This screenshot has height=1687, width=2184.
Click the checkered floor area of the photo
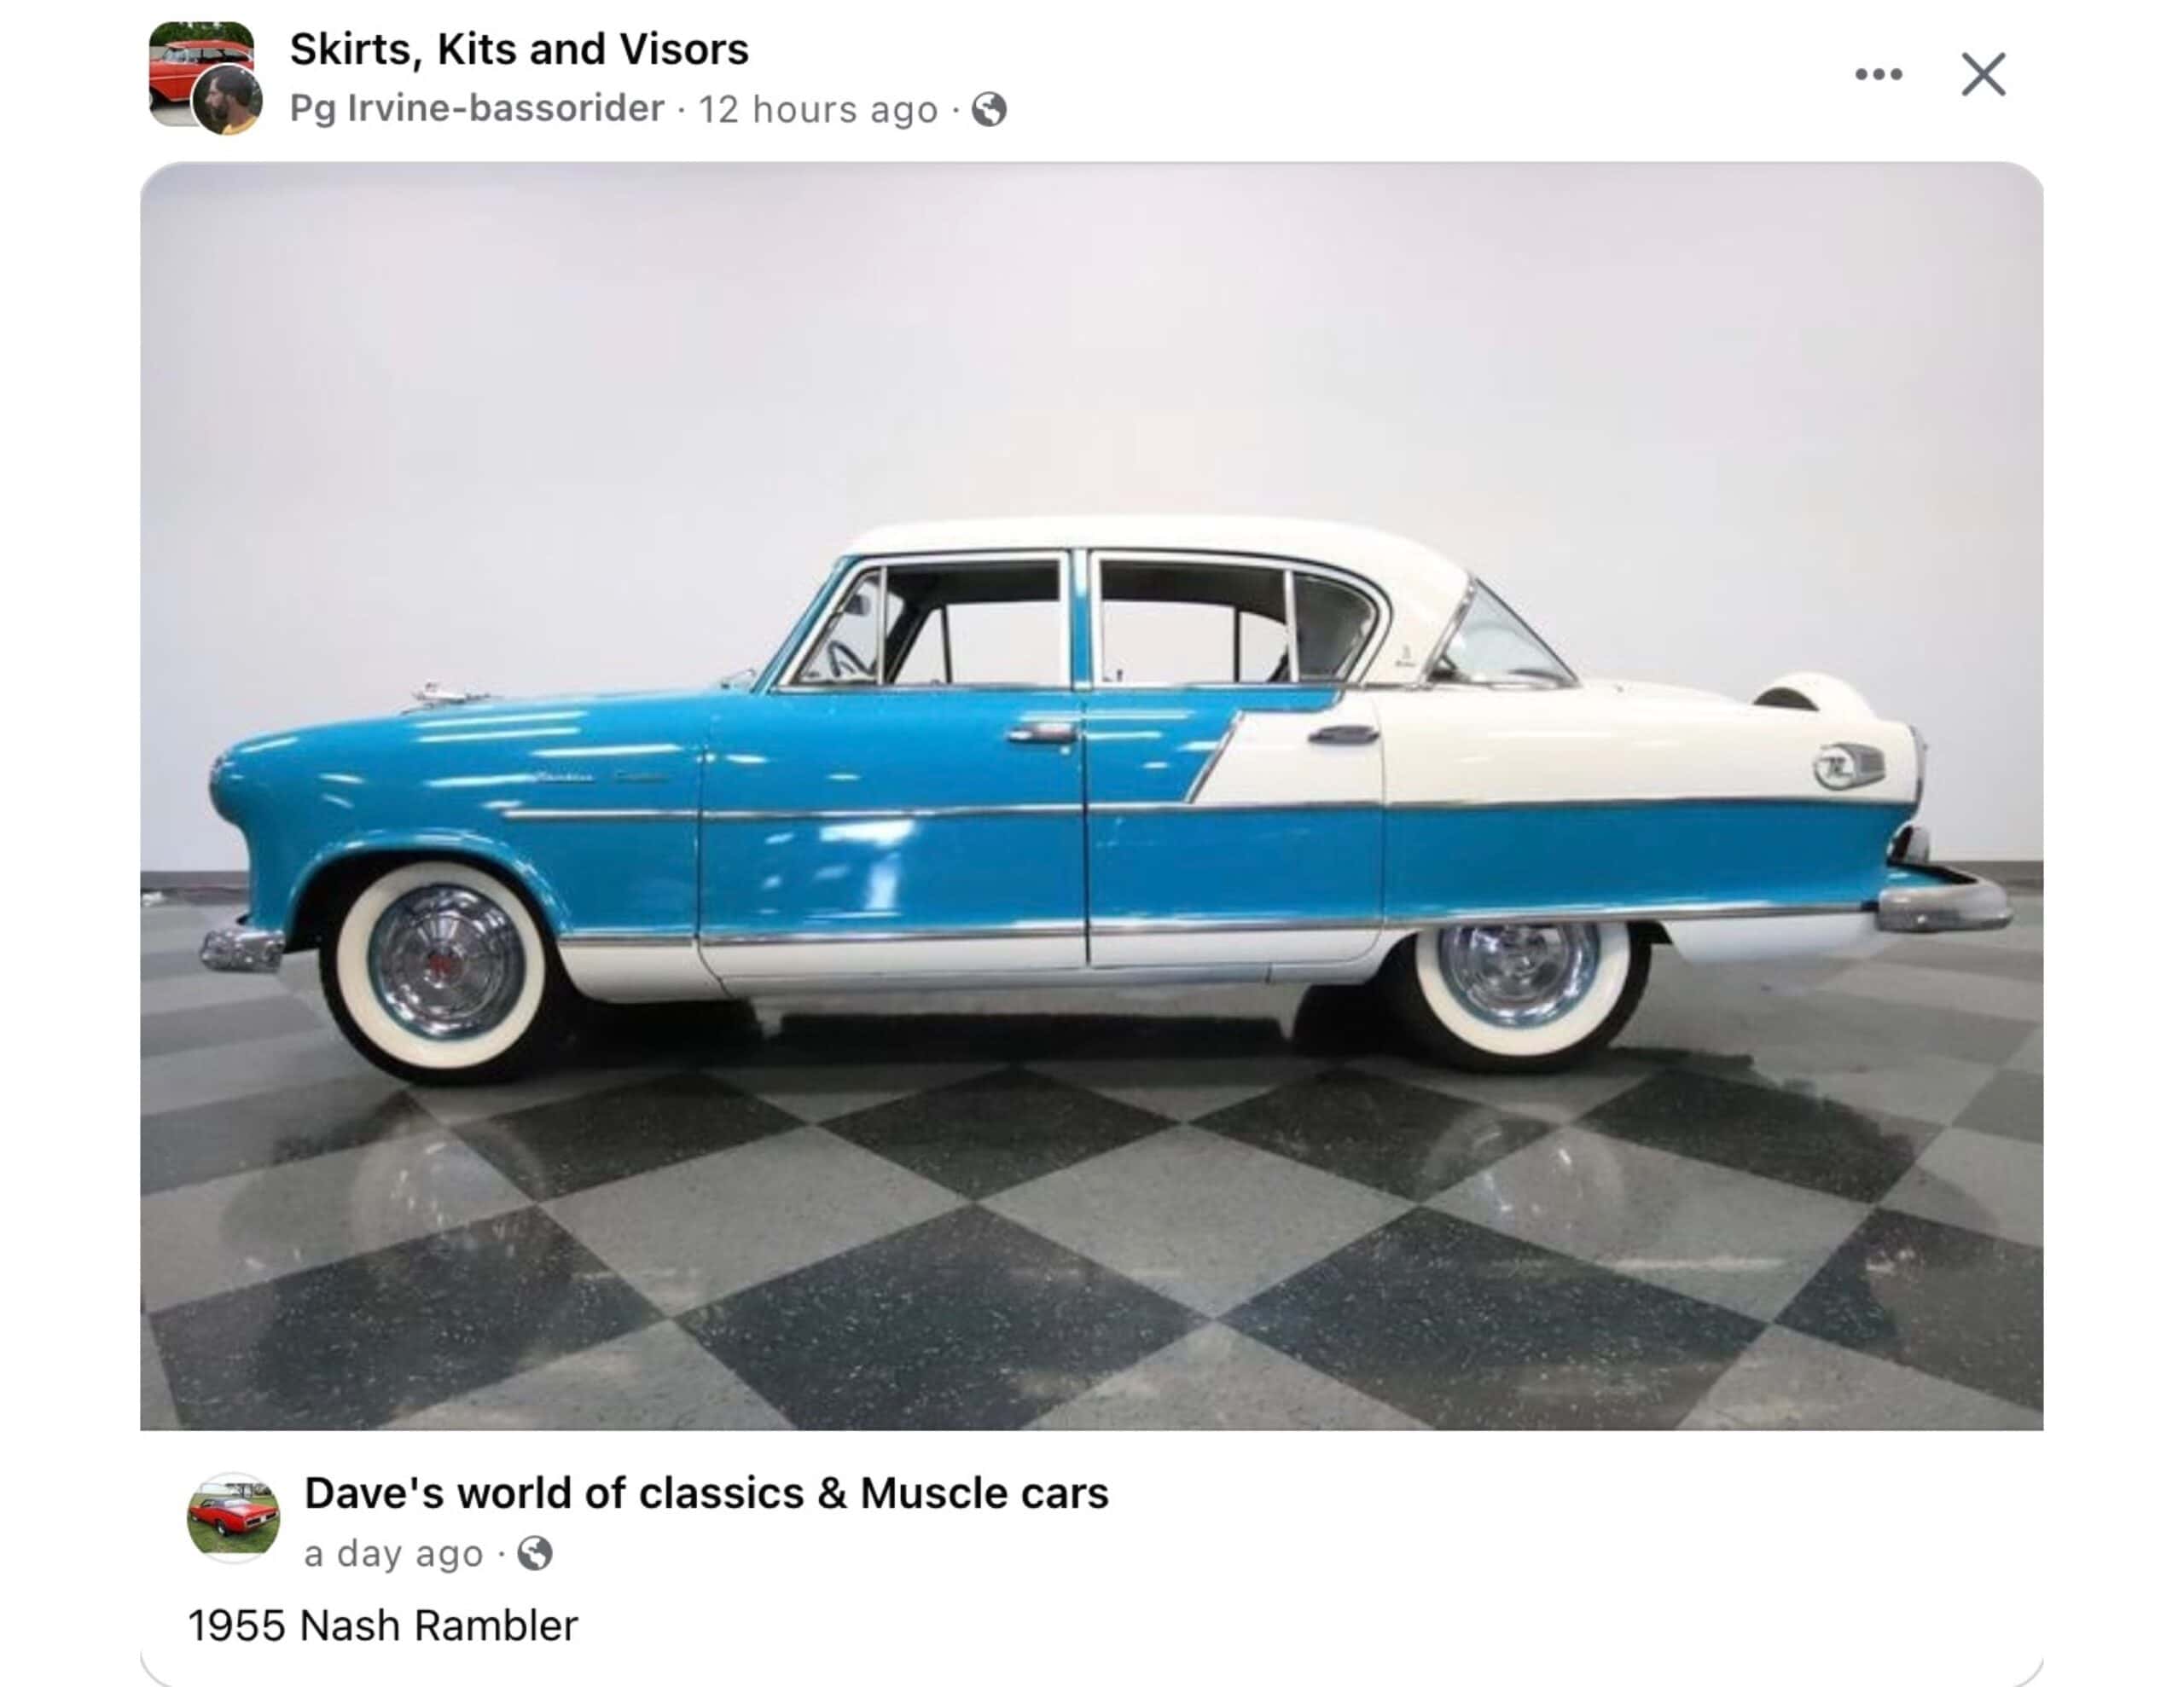tap(1091, 1250)
